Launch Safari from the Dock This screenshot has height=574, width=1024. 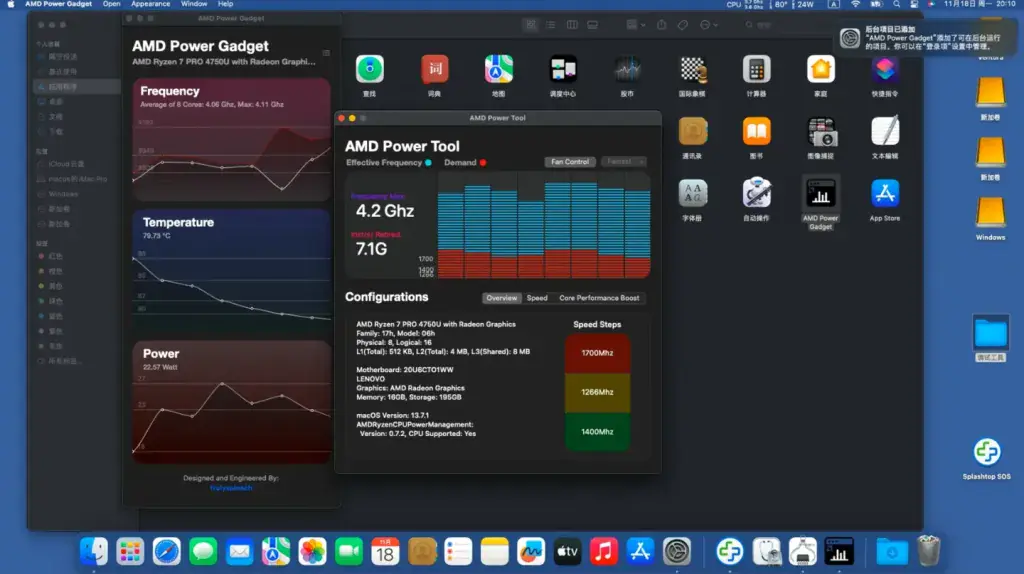167,552
